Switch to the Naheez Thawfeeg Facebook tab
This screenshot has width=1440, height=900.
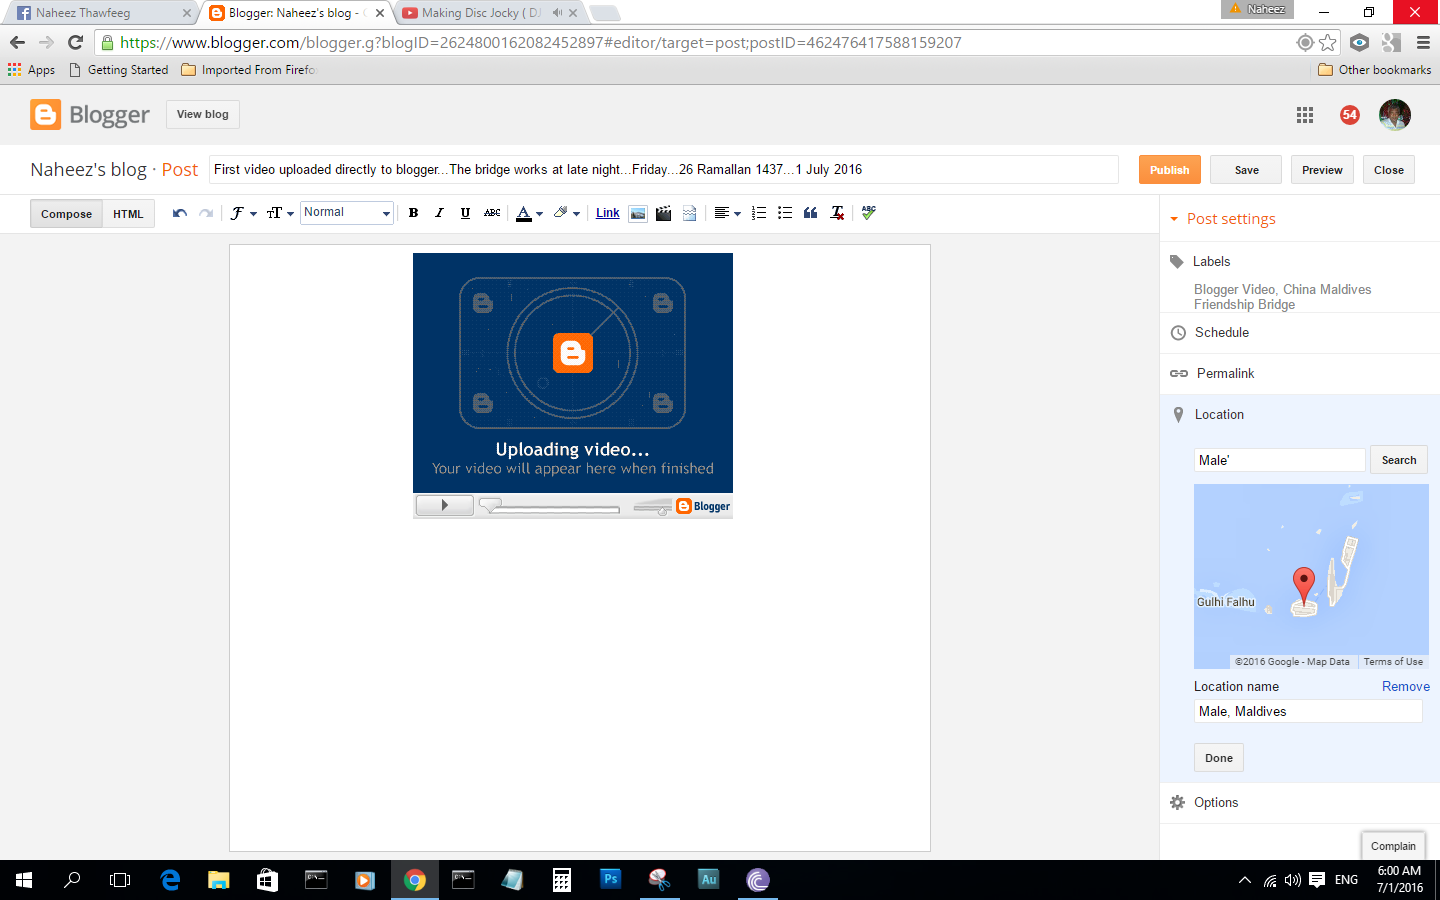tap(100, 13)
